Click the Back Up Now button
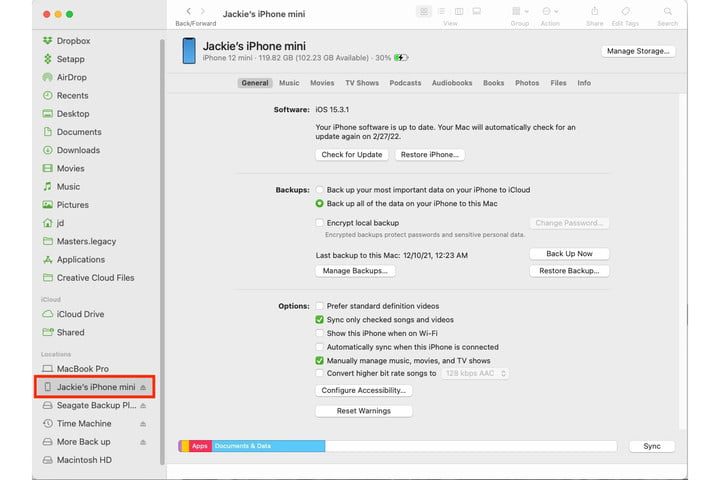720x480 pixels. click(569, 254)
